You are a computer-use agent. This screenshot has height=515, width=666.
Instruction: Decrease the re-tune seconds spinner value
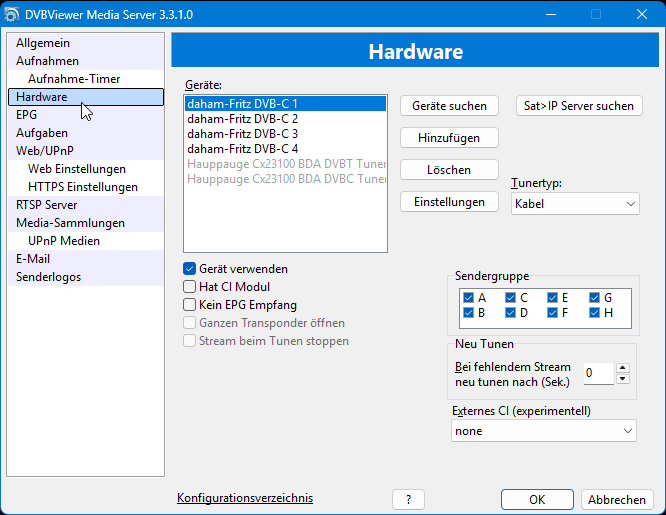coord(623,379)
